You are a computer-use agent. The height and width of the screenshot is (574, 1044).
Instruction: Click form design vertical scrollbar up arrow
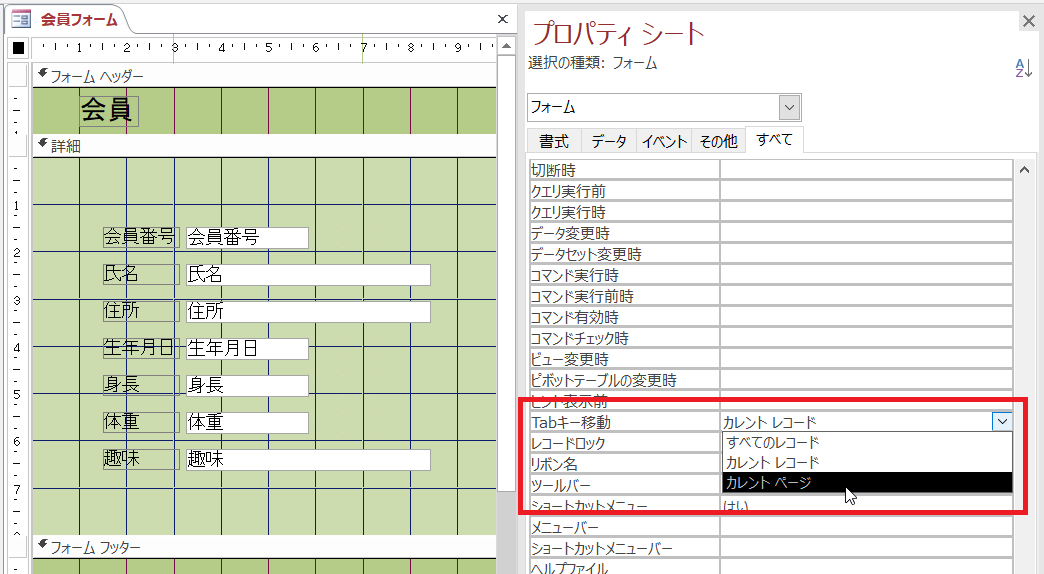(507, 46)
